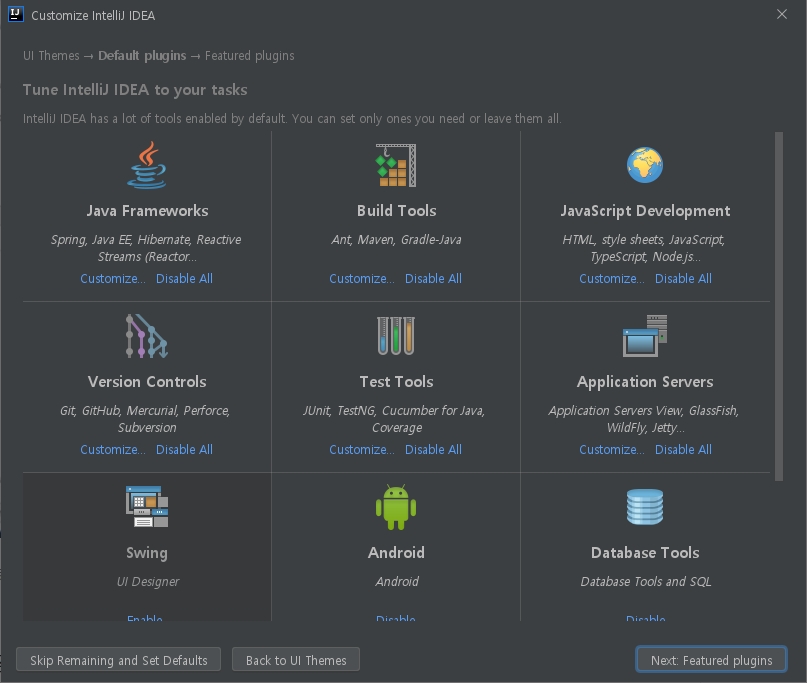Disable all JavaScript Development plugins
The width and height of the screenshot is (807, 683).
(683, 278)
